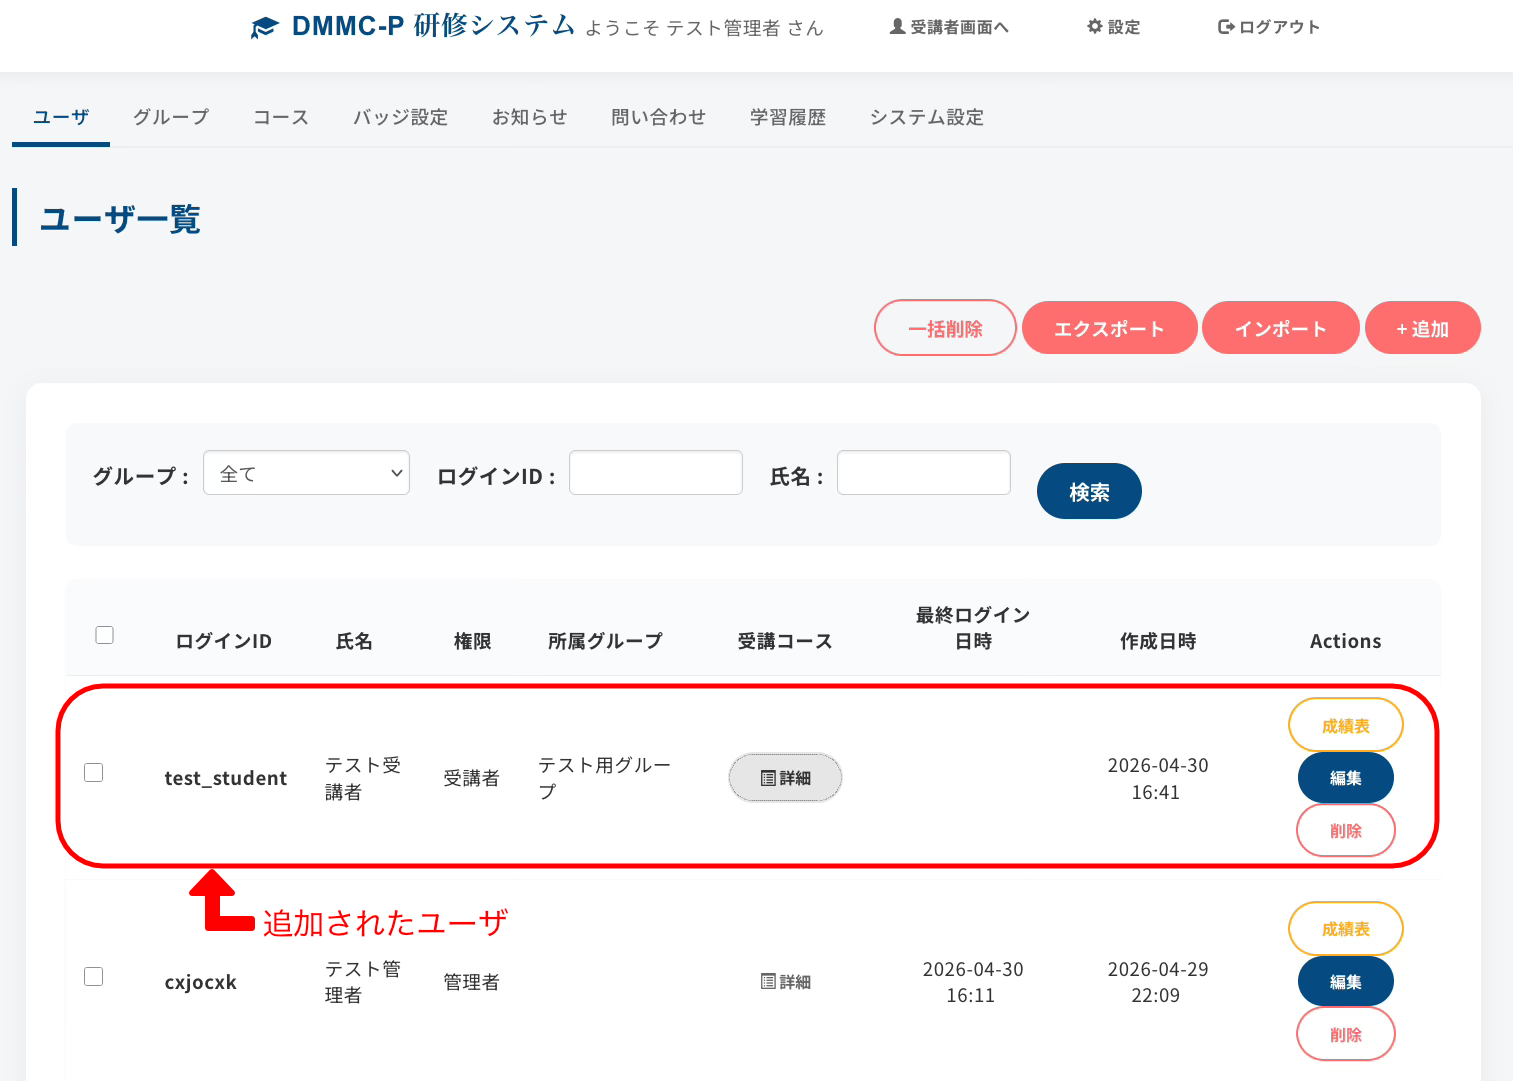The width and height of the screenshot is (1513, 1081).
Task: Click the エクスポート button
Action: coord(1109,328)
